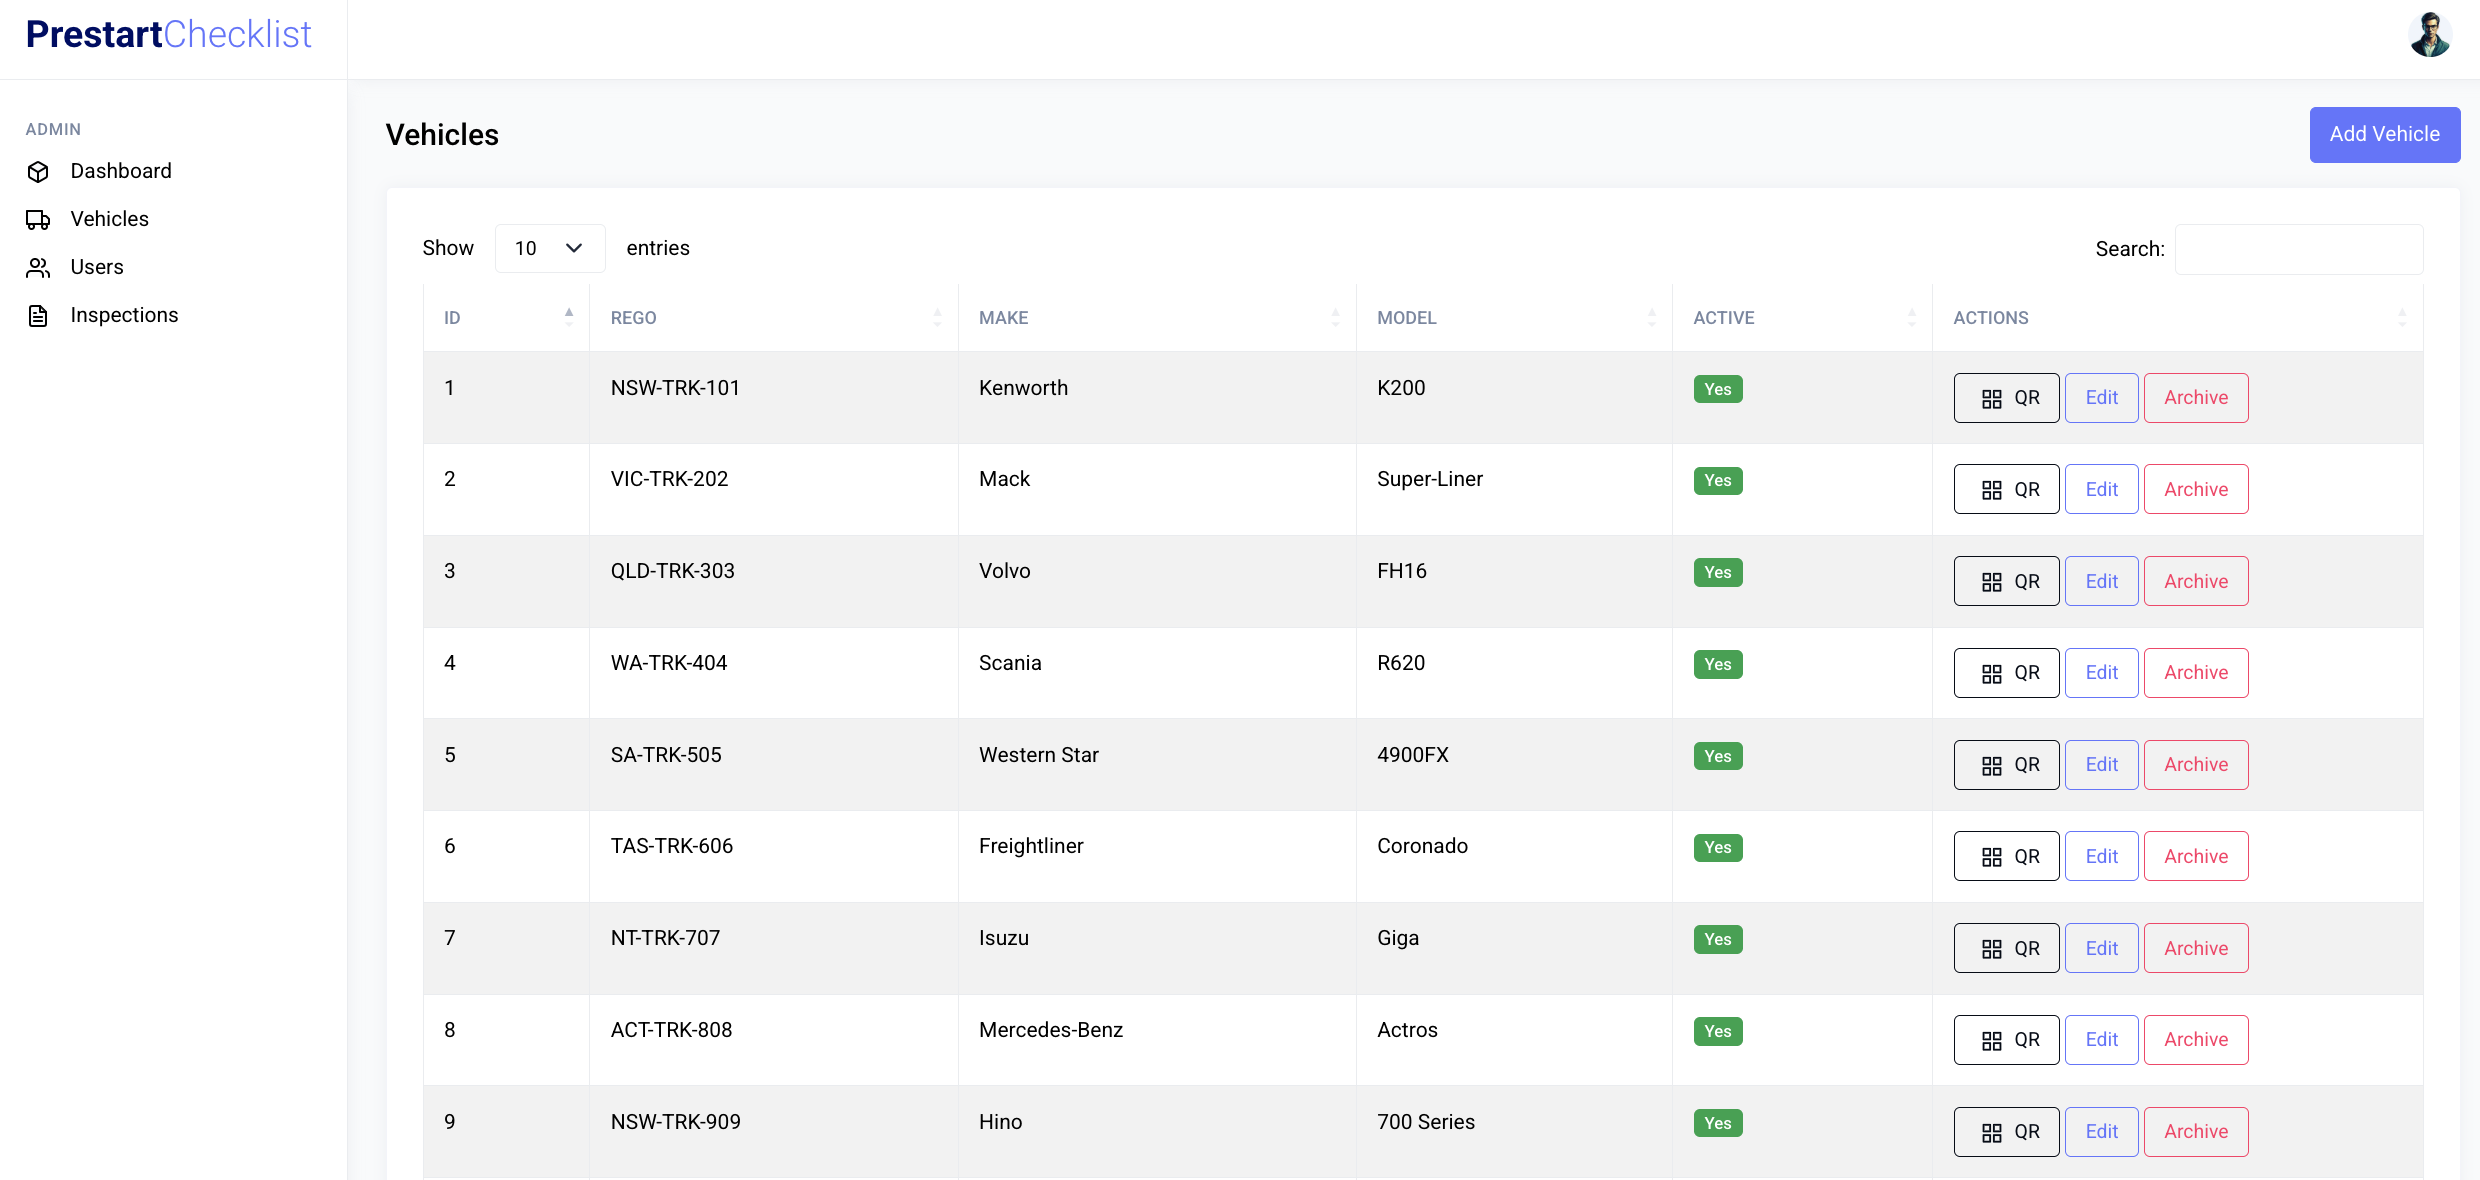Click into the Search input field
This screenshot has width=2480, height=1180.
click(x=2298, y=249)
